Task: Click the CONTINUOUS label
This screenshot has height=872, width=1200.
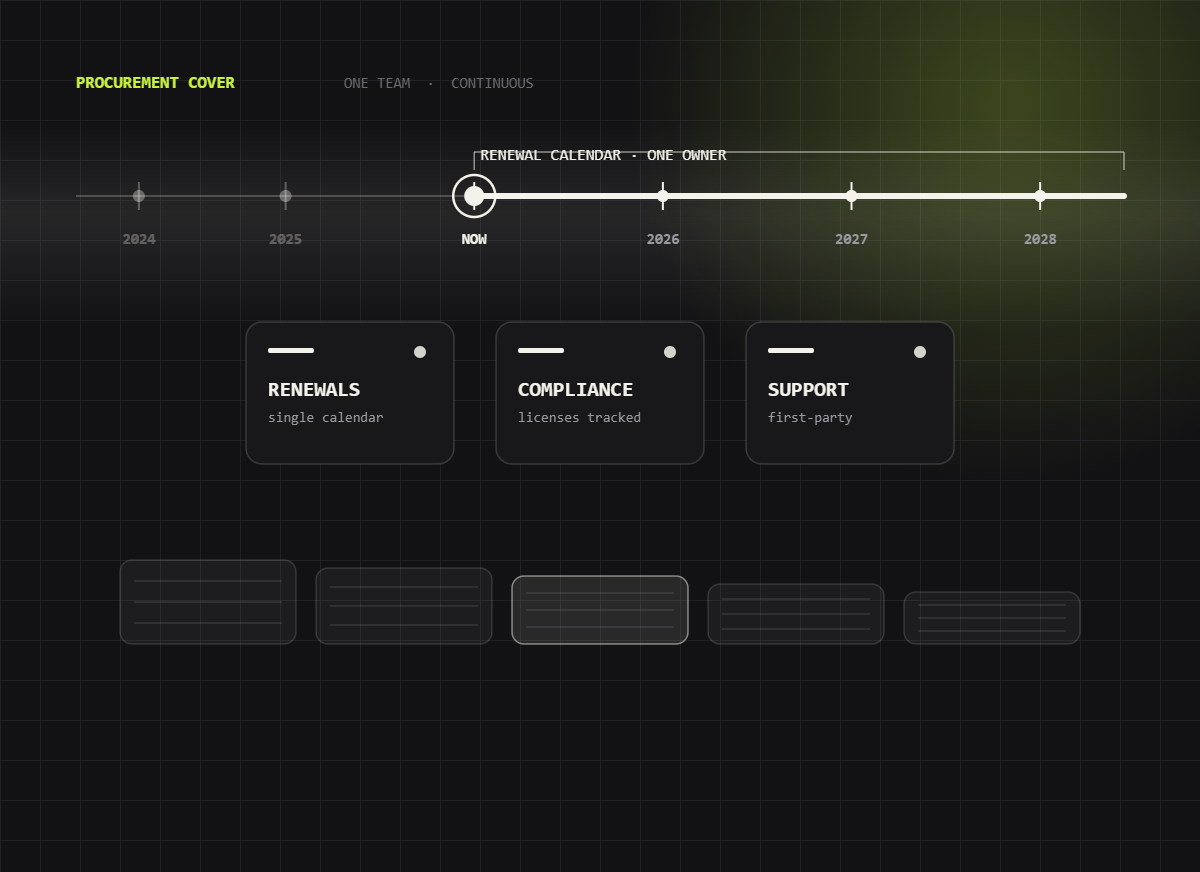Action: (x=492, y=83)
